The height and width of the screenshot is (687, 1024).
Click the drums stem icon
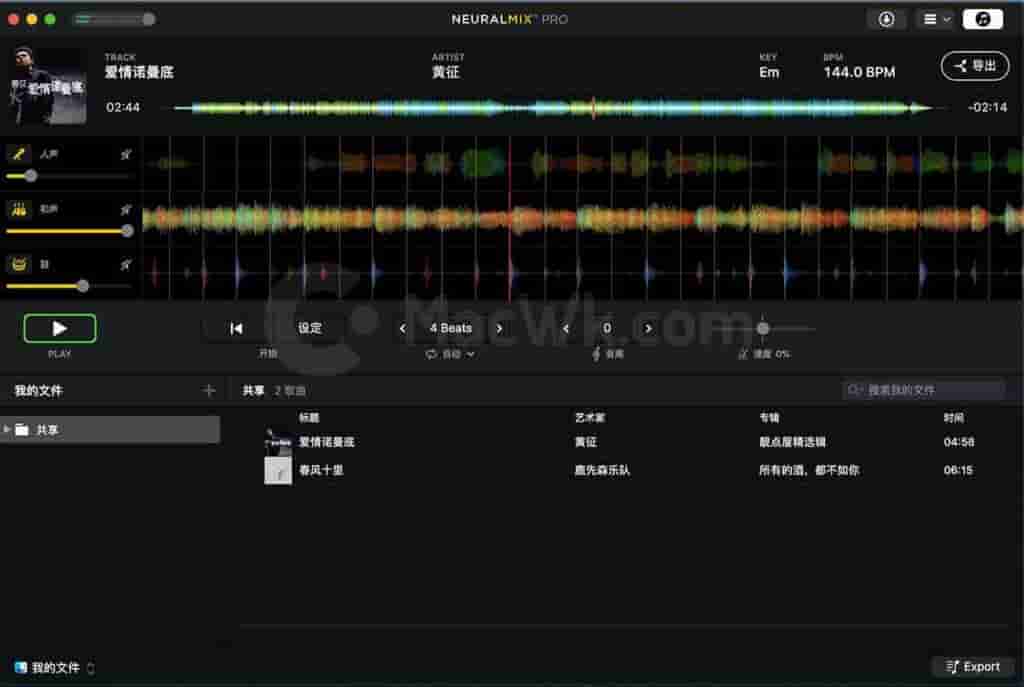[x=19, y=264]
